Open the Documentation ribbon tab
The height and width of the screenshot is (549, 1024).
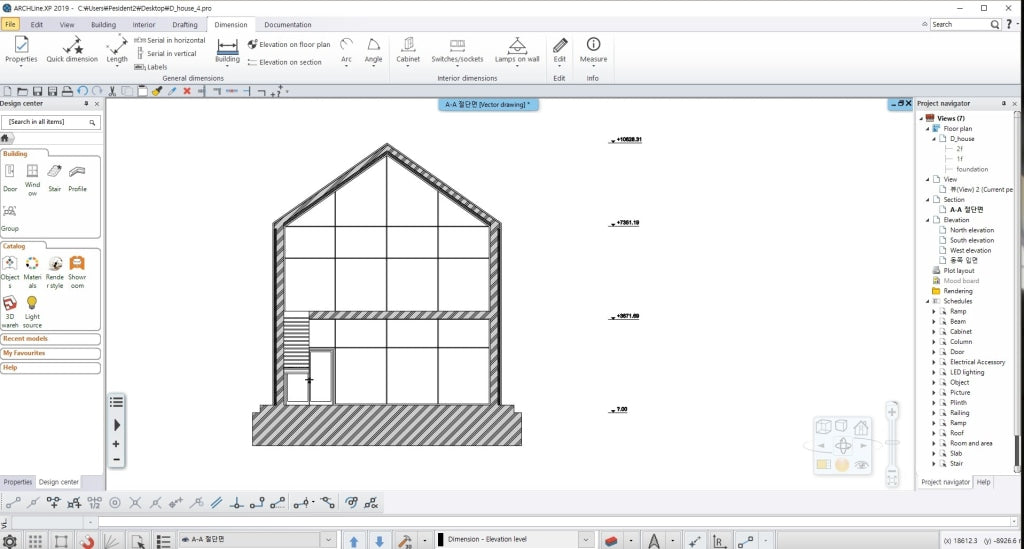coord(287,25)
